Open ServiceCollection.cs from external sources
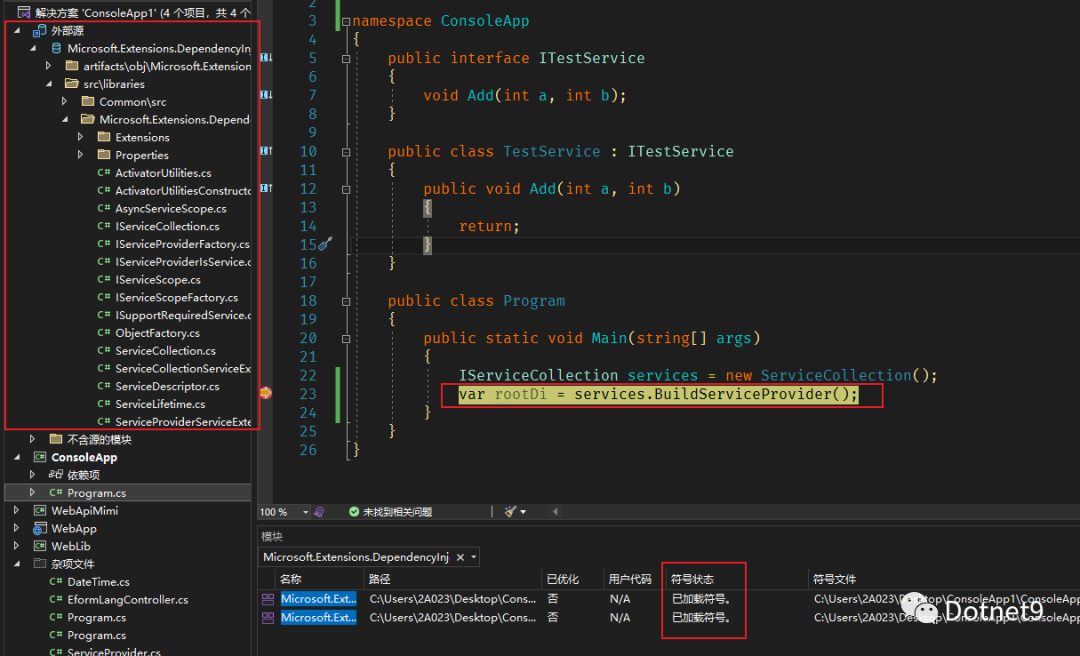1080x656 pixels. coord(165,351)
